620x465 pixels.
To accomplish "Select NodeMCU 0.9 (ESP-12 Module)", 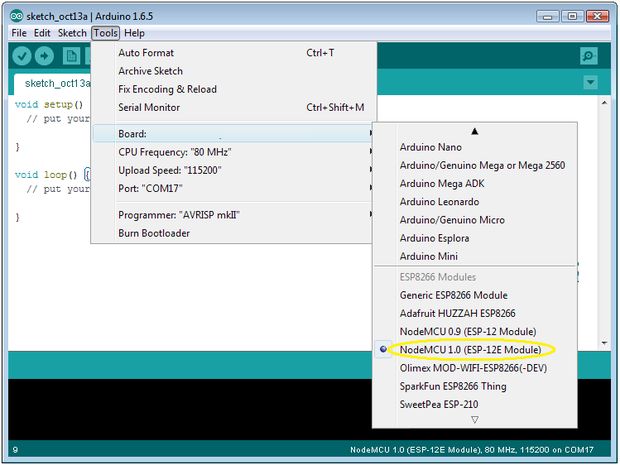I will [x=475, y=331].
